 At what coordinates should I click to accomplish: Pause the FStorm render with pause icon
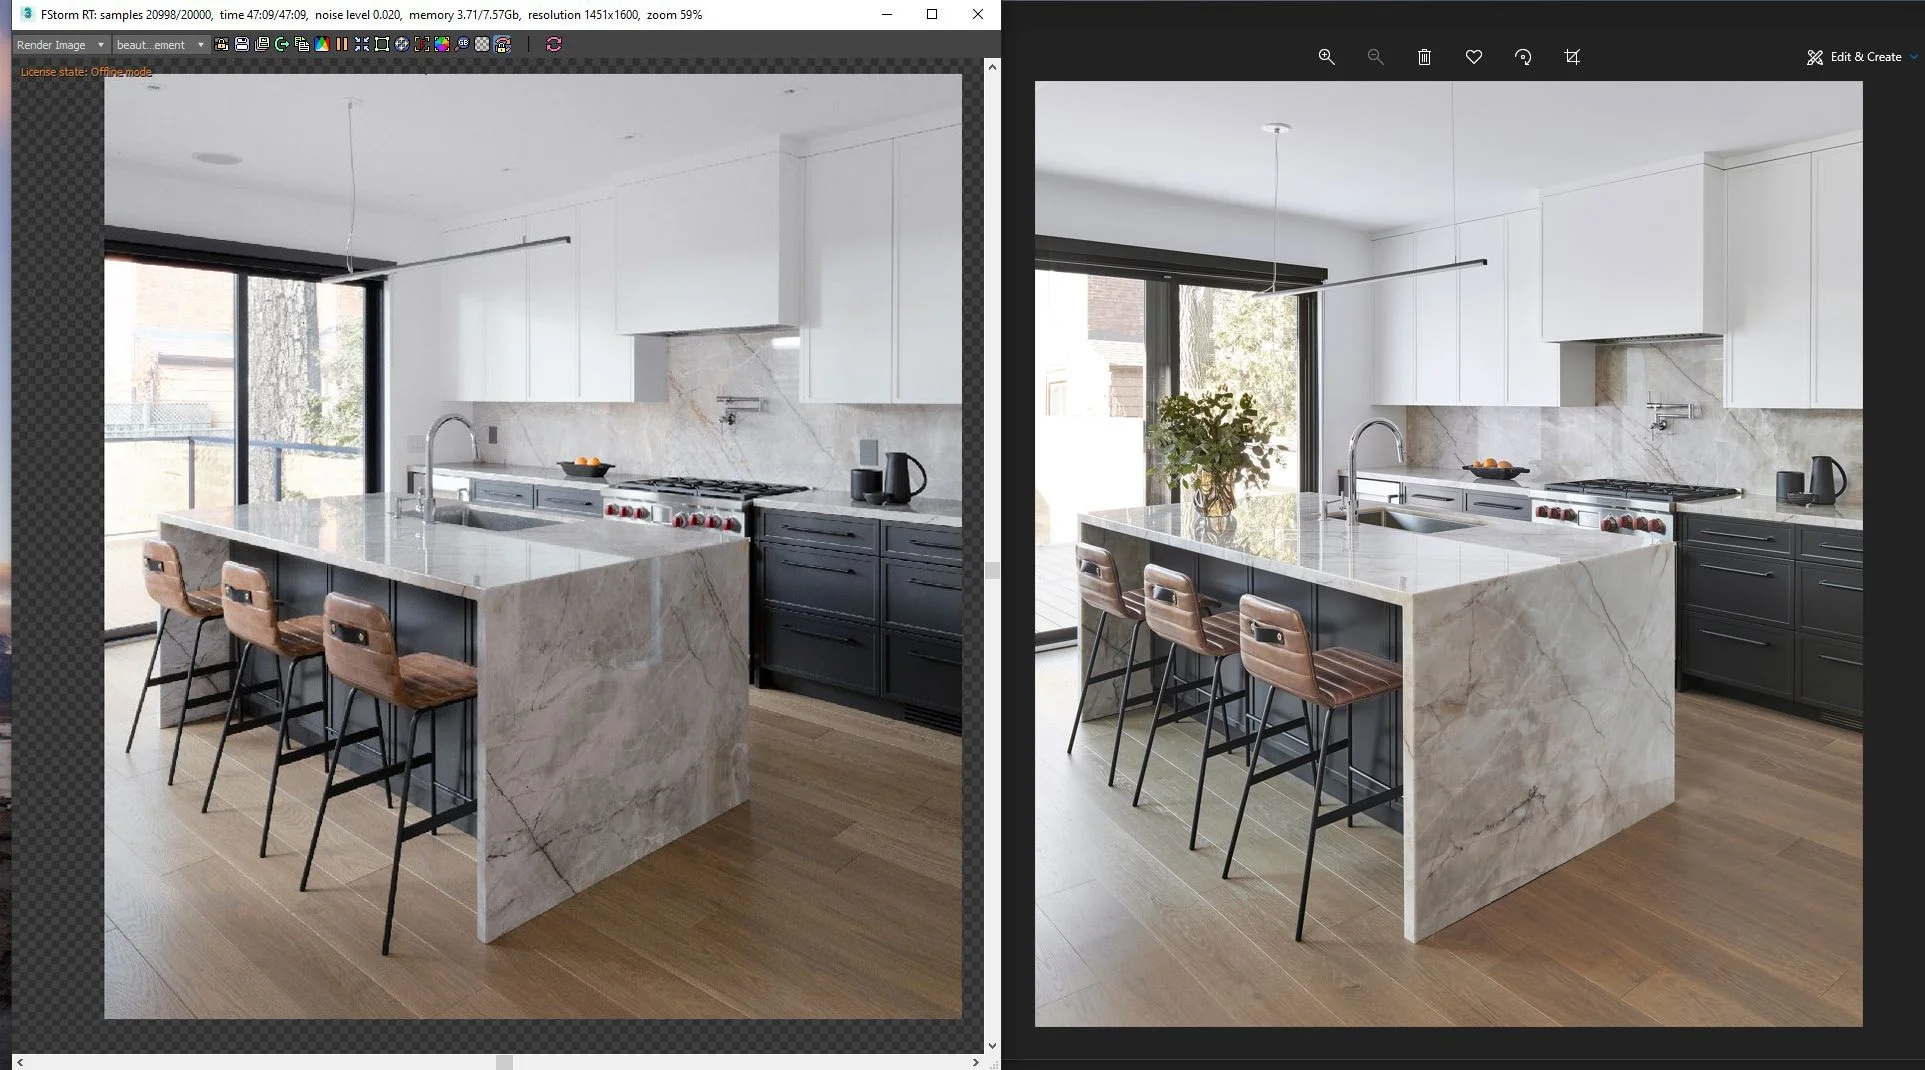click(341, 44)
